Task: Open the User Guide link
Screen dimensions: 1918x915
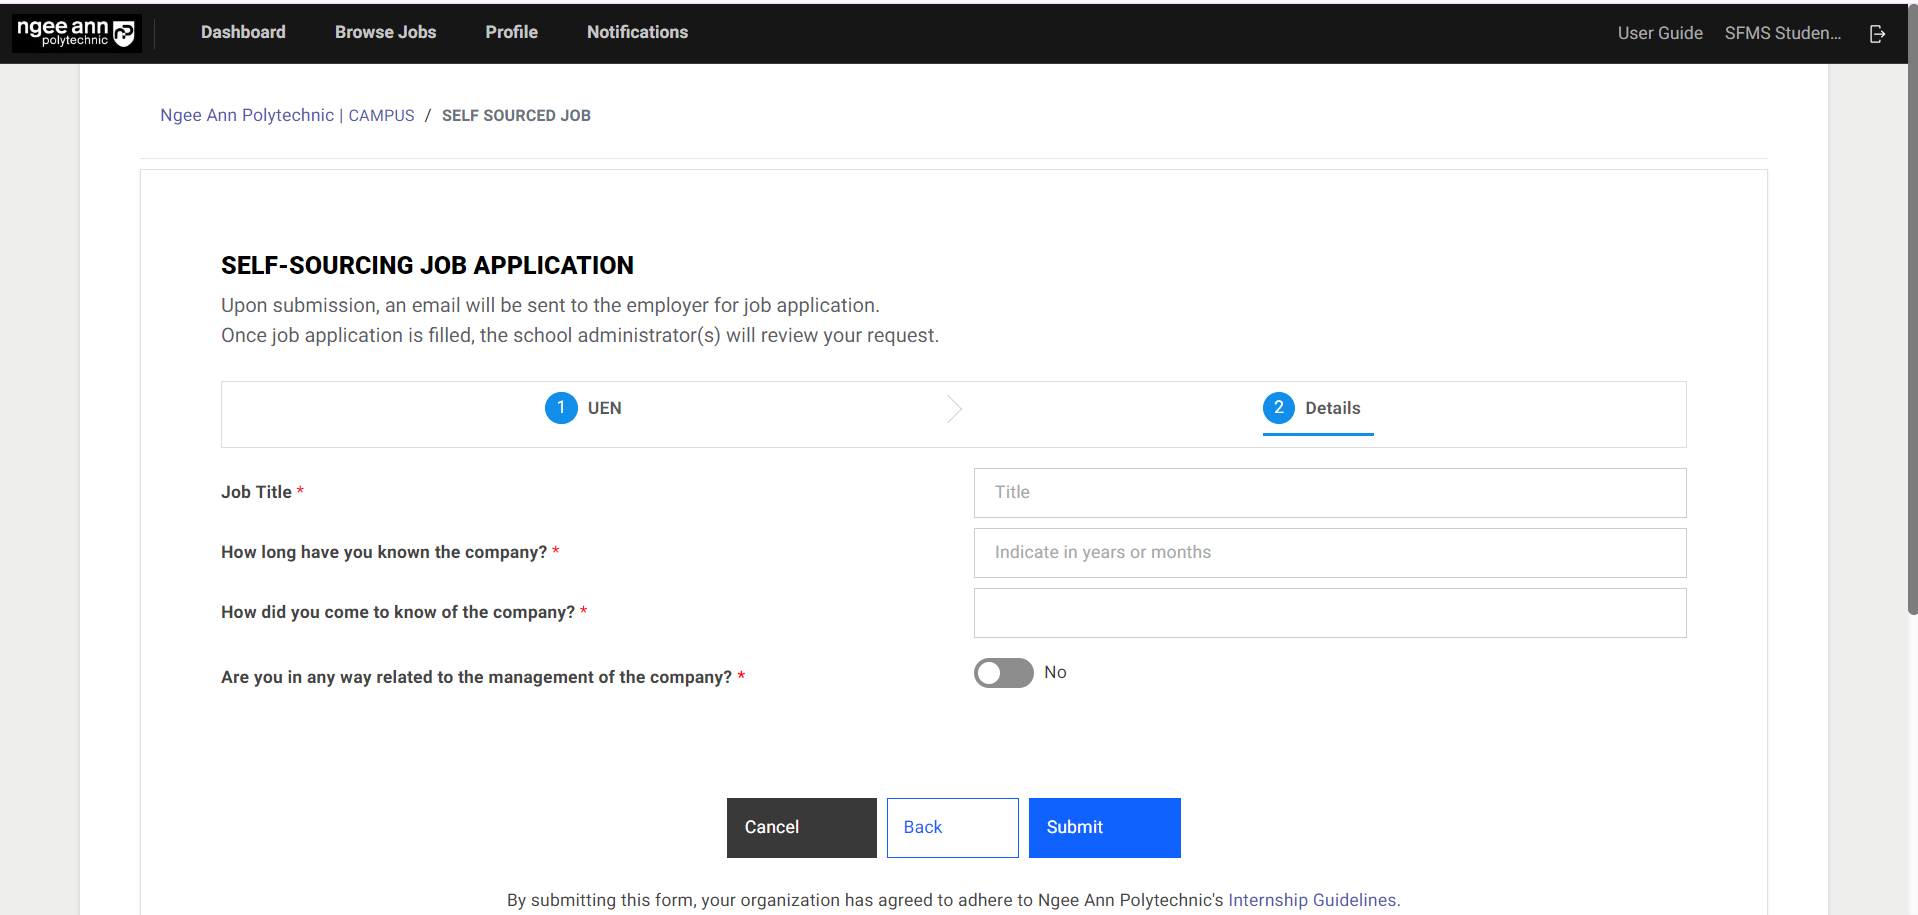Action: coord(1659,33)
